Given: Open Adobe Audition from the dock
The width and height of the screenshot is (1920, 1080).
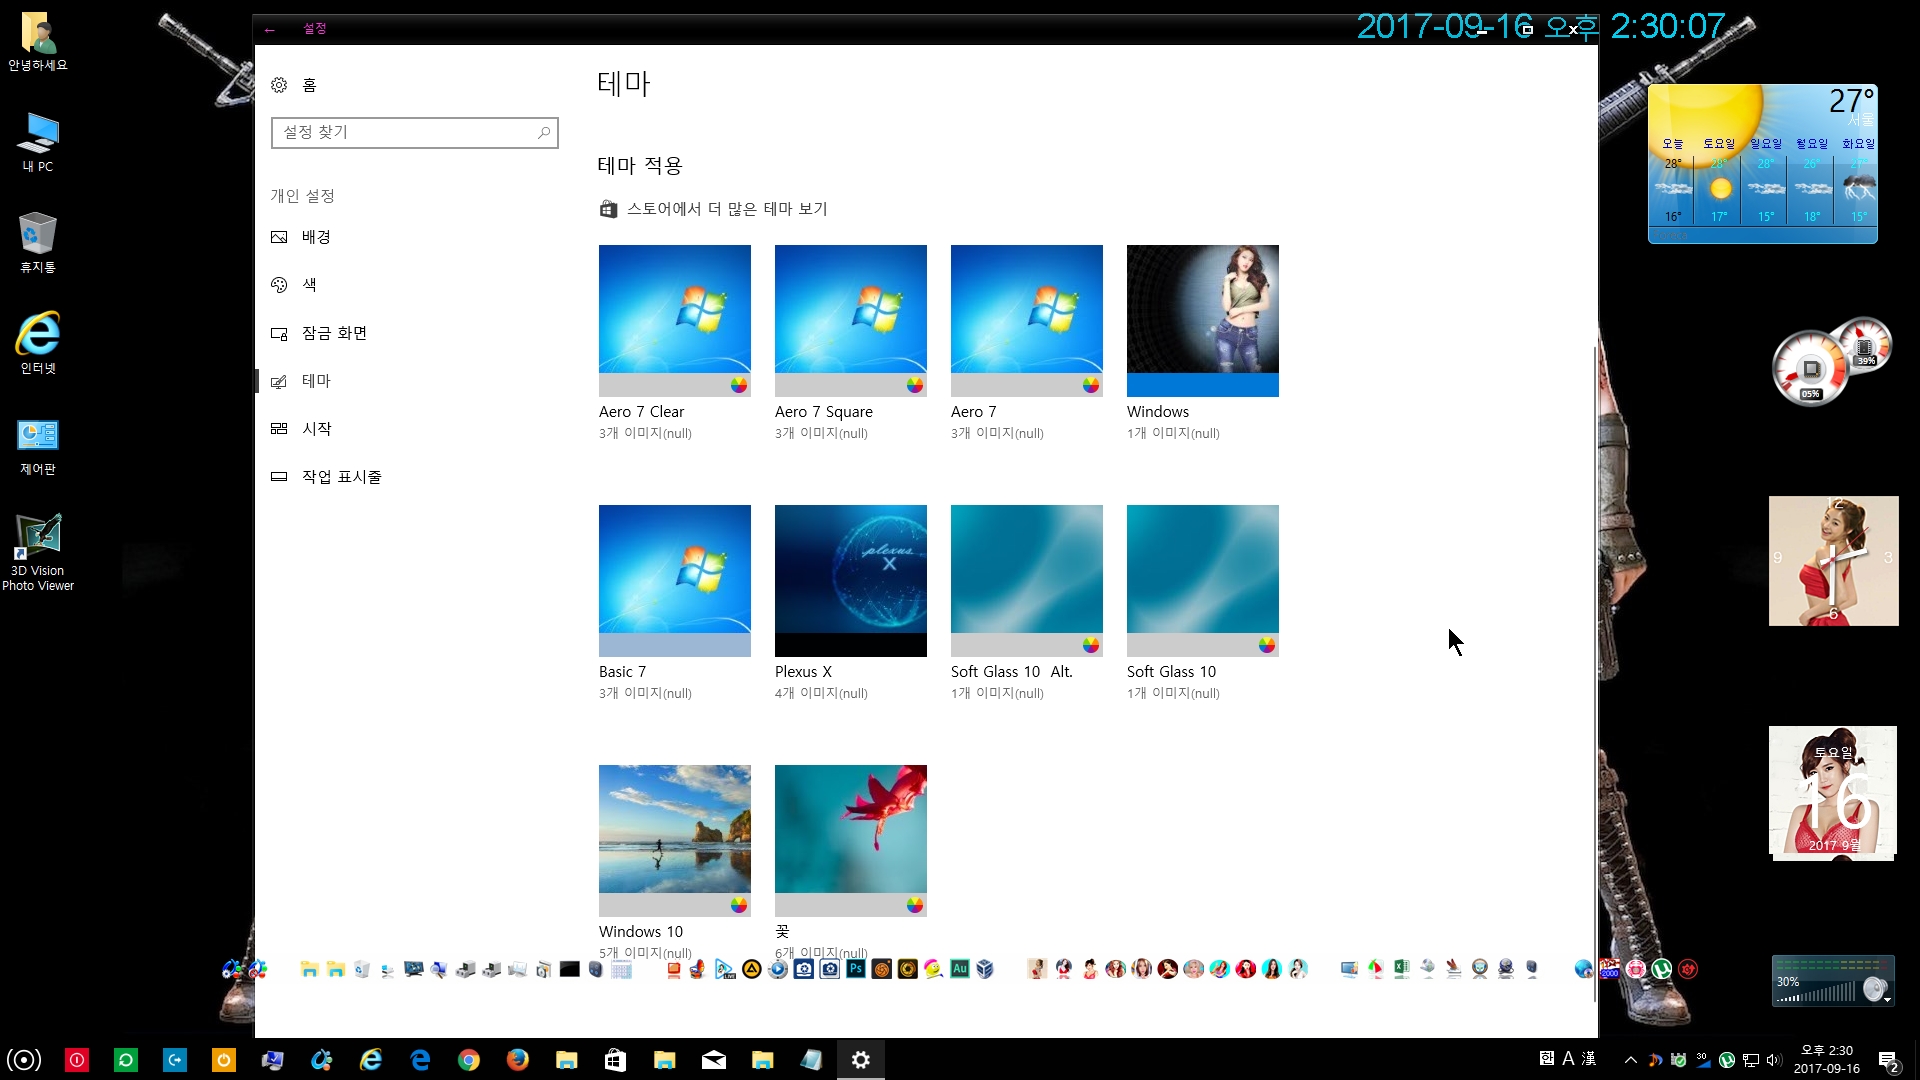Looking at the screenshot, I should pos(959,969).
